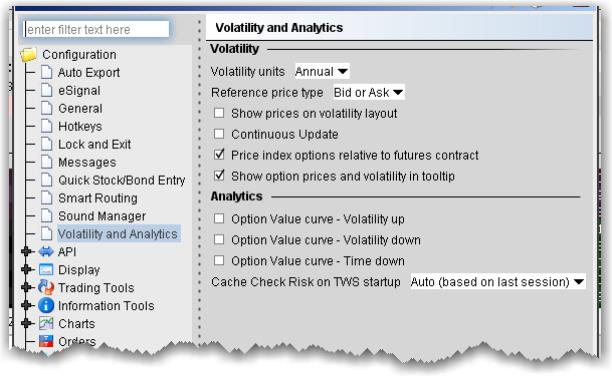612x381 pixels.
Task: Click the blue Information Tools icon
Action: click(46, 306)
